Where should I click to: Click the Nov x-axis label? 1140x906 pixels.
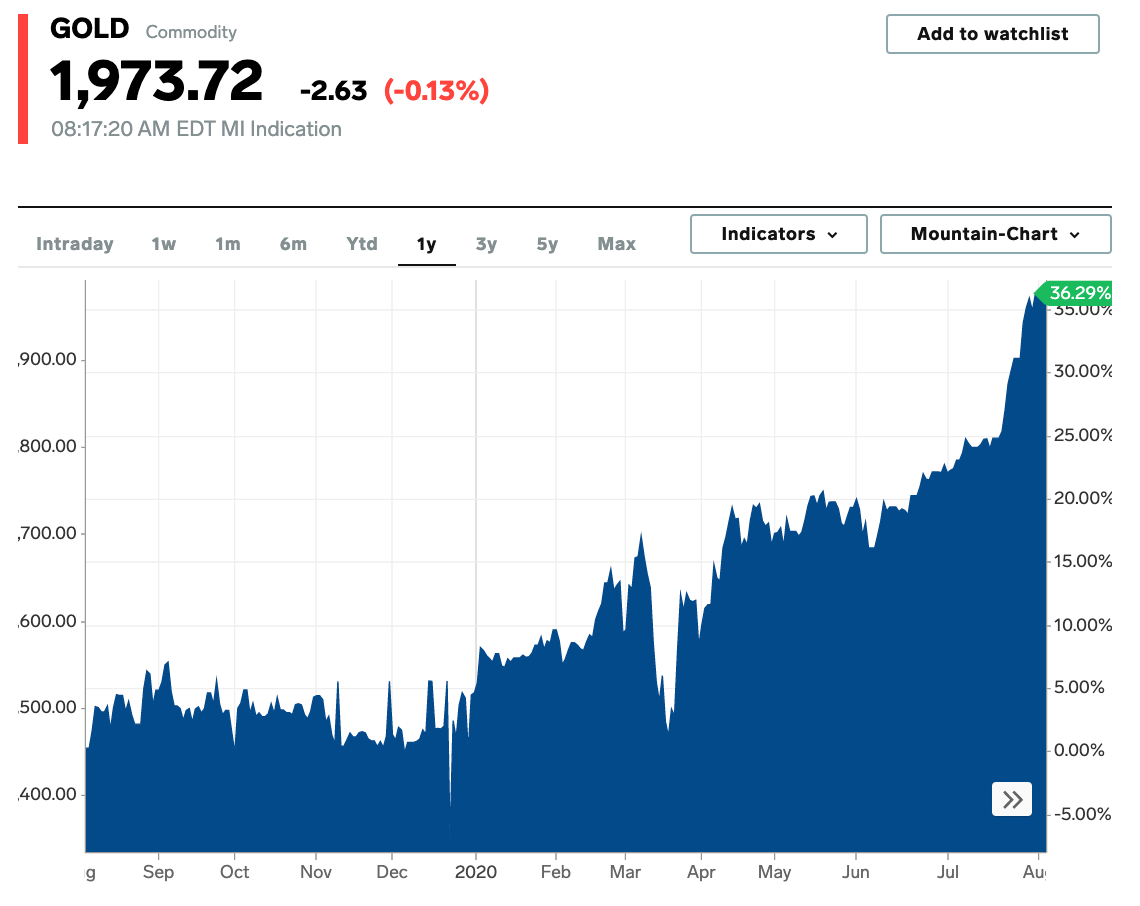point(316,872)
